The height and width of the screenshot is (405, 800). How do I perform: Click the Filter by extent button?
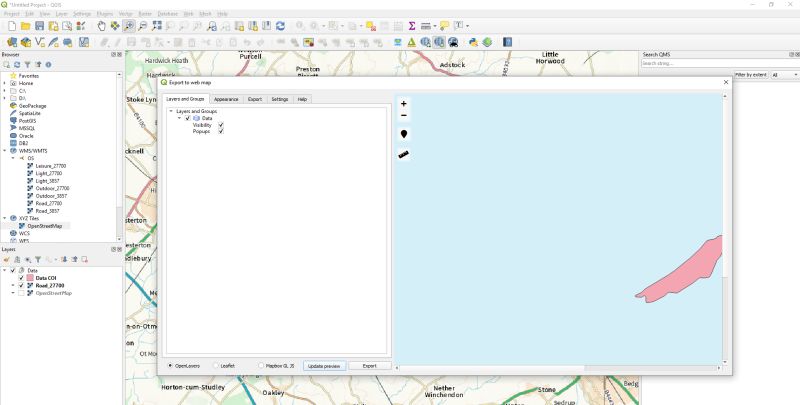(751, 75)
